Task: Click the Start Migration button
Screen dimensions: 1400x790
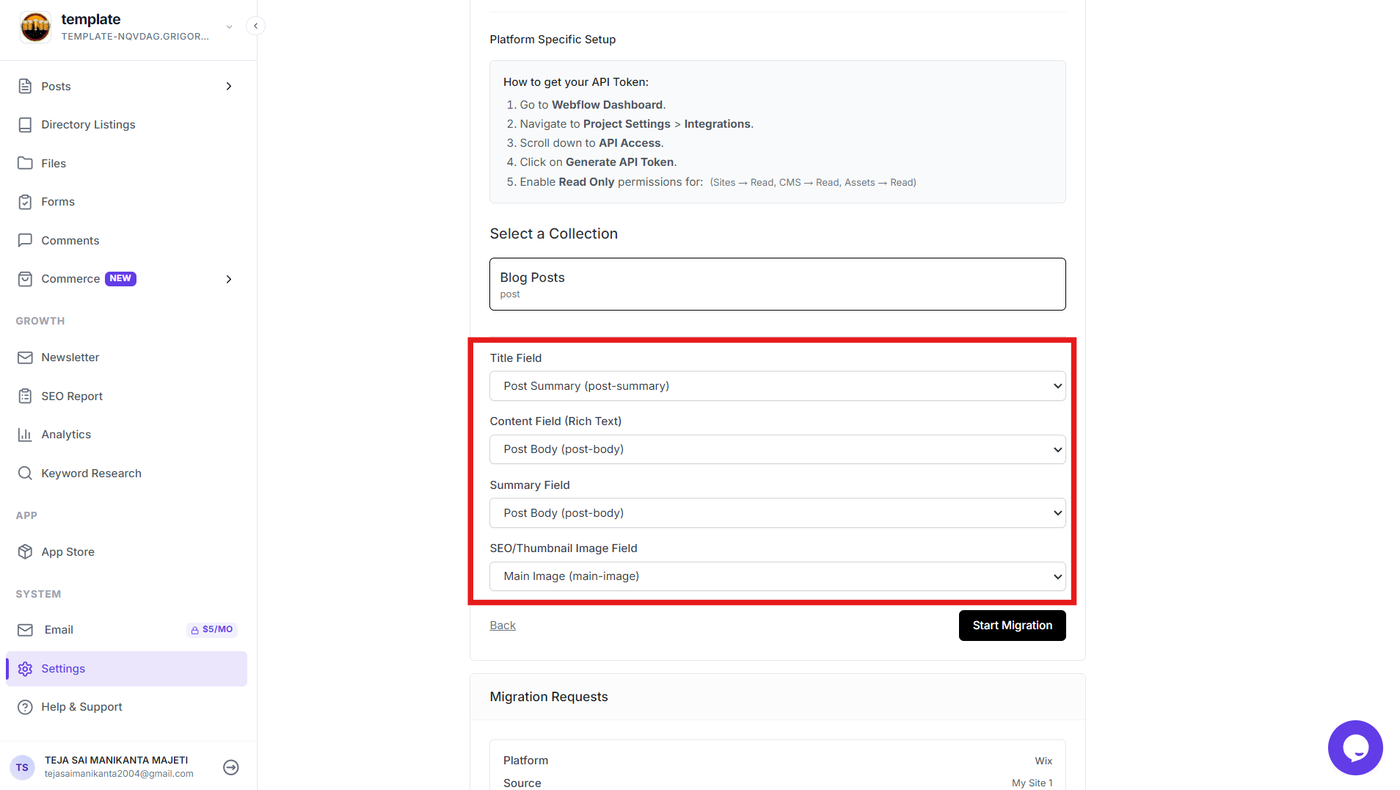Action: (x=1012, y=625)
